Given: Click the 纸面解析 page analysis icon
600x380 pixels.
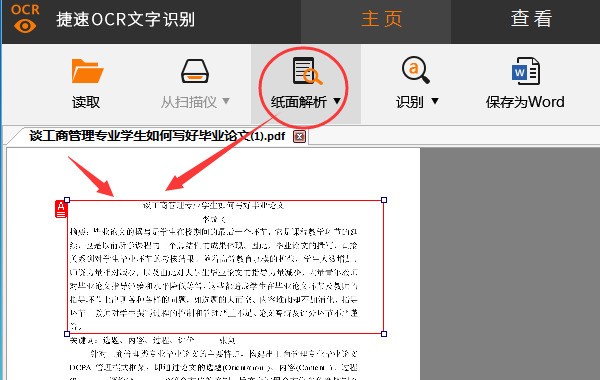Looking at the screenshot, I should (307, 71).
